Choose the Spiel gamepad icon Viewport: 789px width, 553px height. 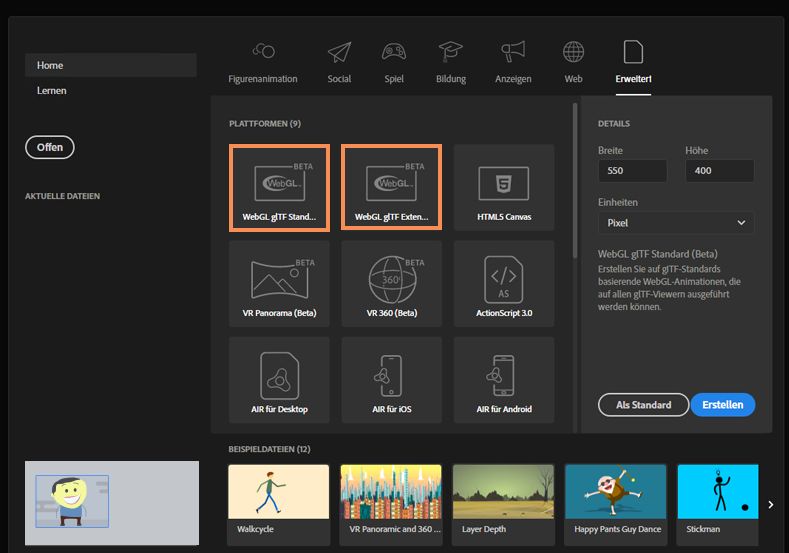tap(394, 51)
